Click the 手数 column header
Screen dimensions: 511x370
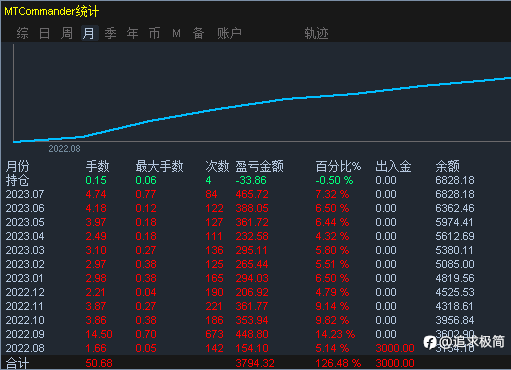97,166
